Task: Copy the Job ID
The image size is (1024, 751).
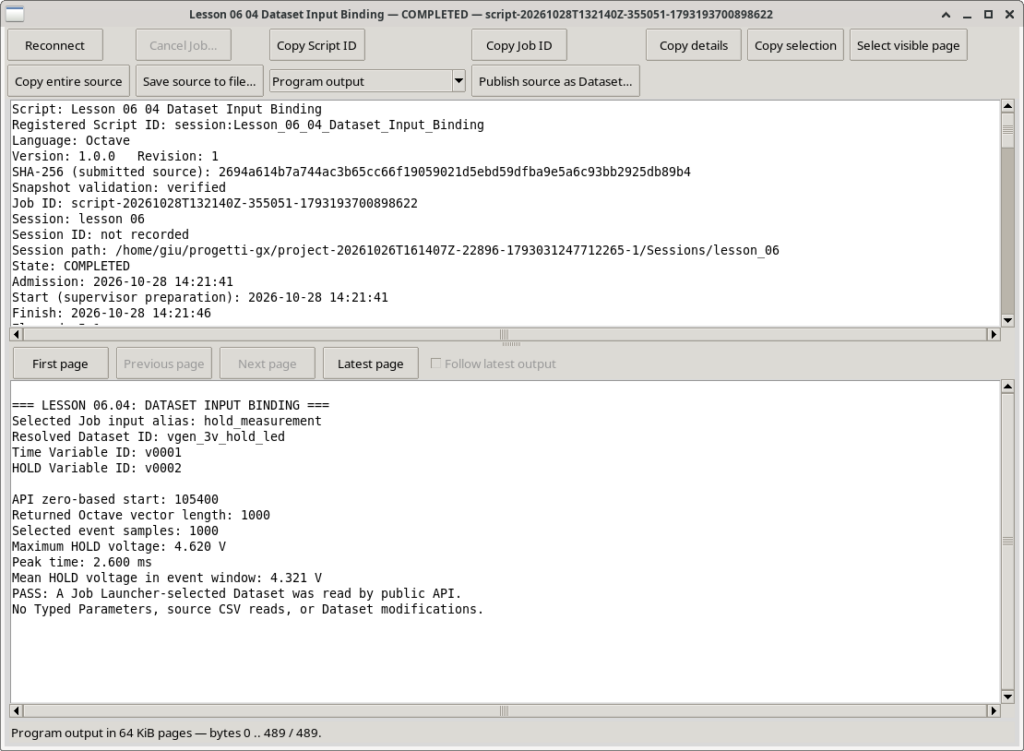Action: (x=519, y=45)
